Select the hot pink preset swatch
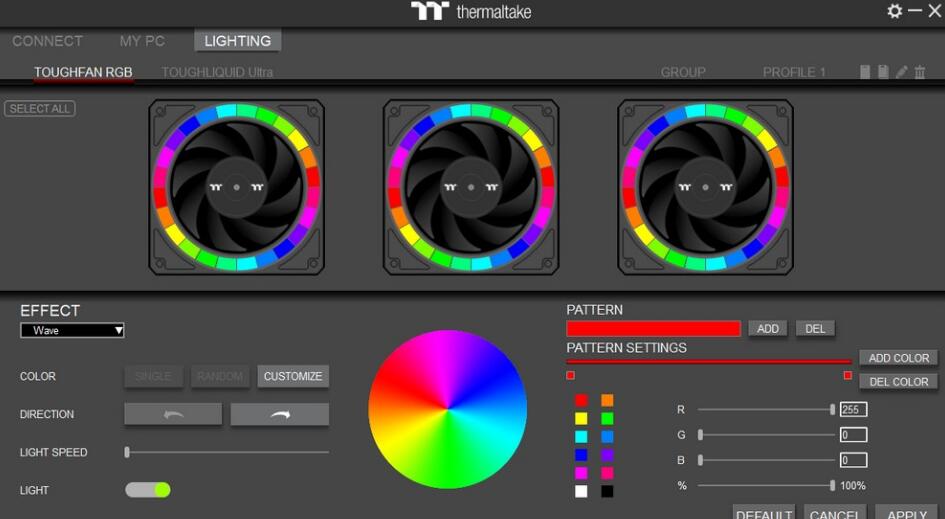Viewport: 945px width, 519px height. coord(607,473)
